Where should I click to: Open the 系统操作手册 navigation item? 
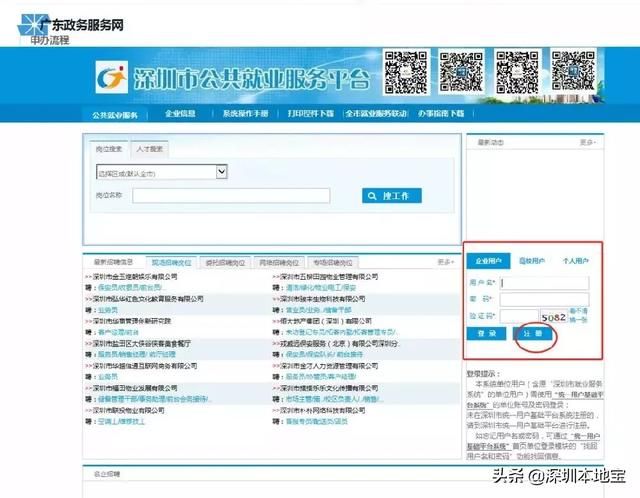pyautogui.click(x=245, y=113)
